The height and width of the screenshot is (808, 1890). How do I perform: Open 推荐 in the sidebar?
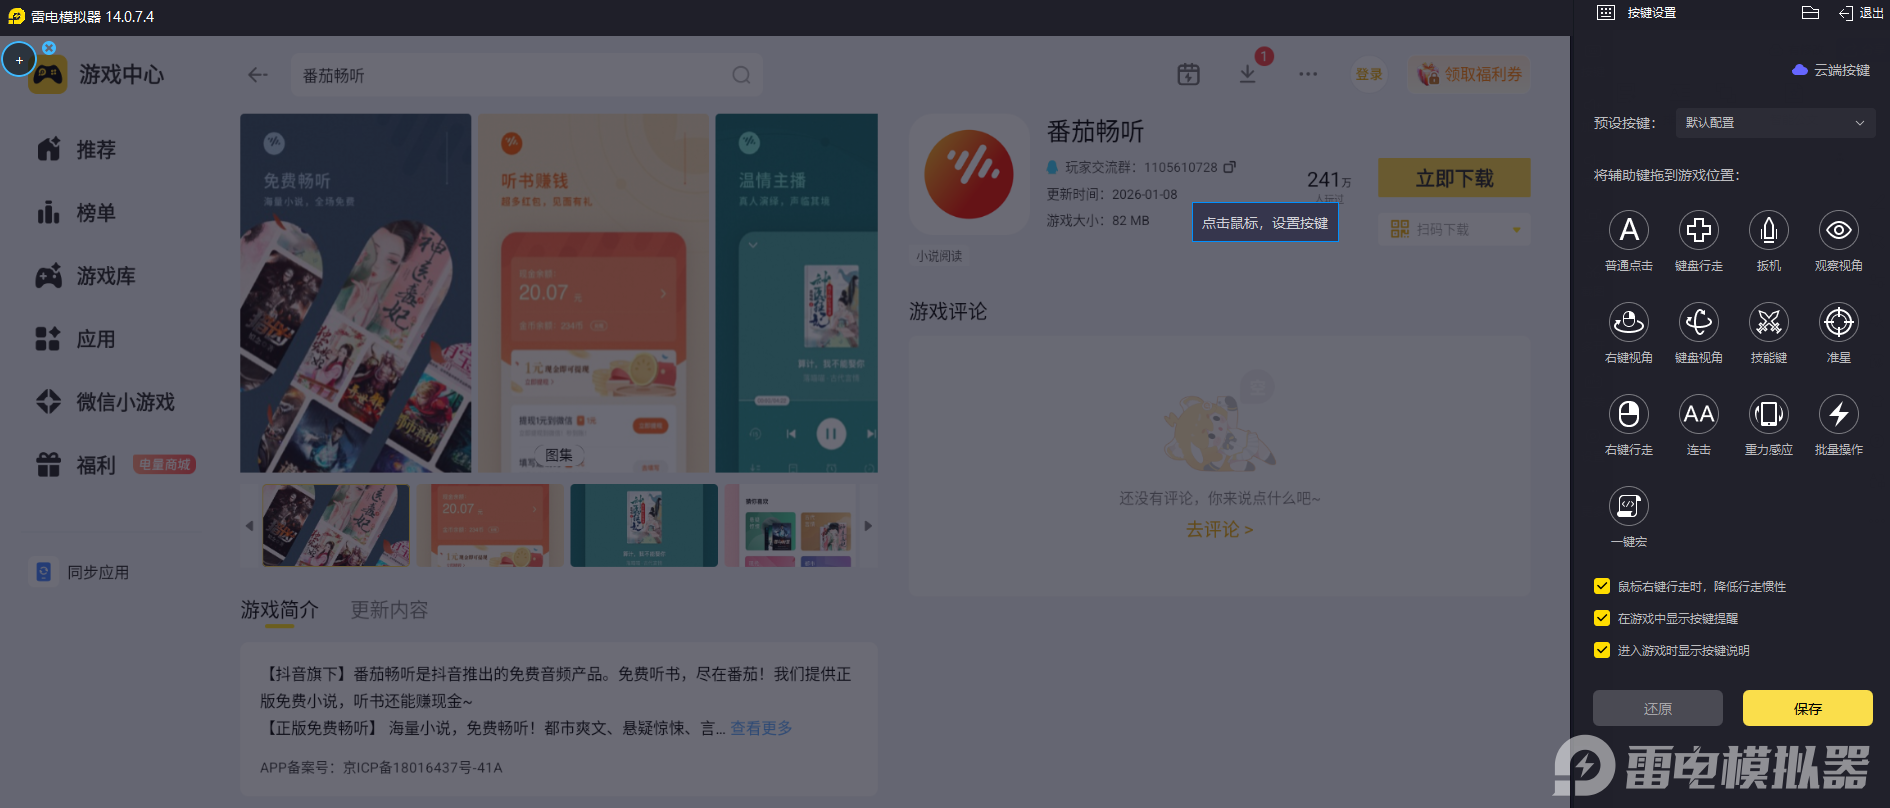click(x=76, y=150)
